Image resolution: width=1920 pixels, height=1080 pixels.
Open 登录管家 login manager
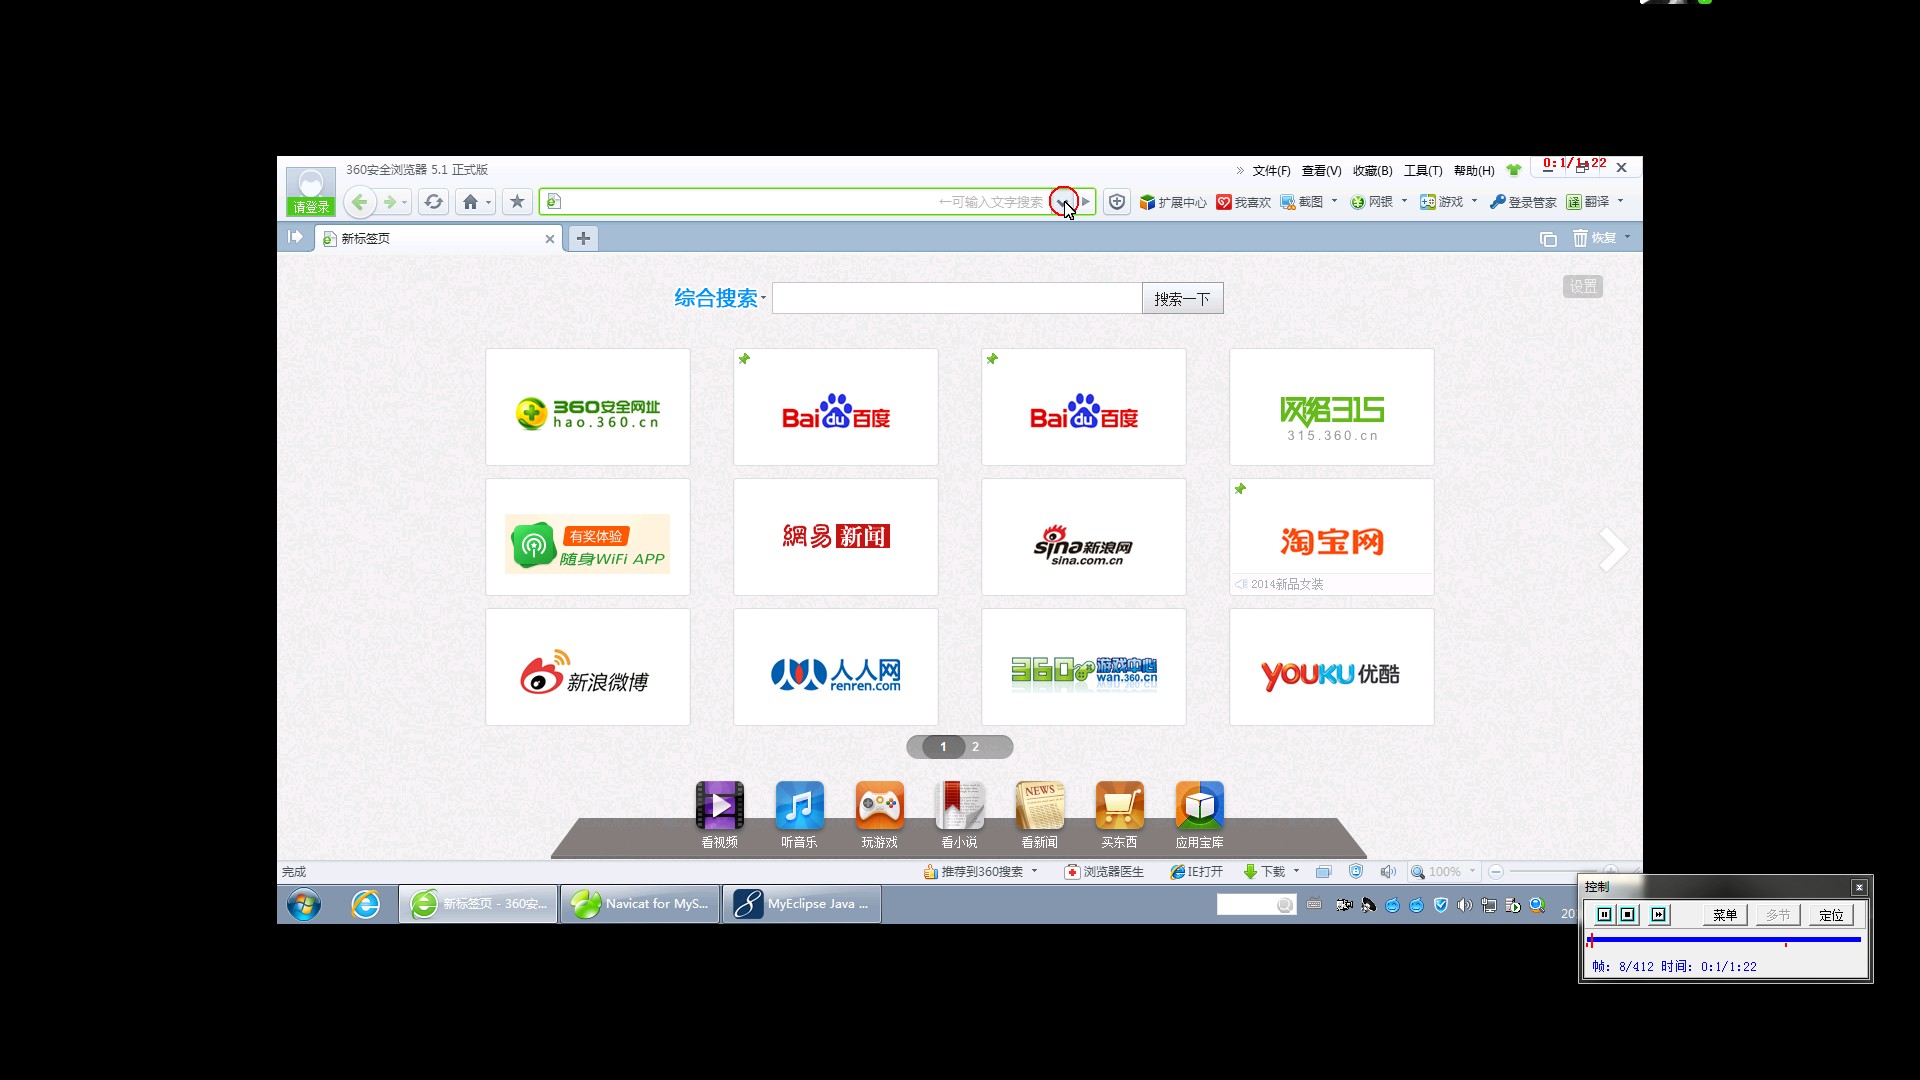[1523, 202]
